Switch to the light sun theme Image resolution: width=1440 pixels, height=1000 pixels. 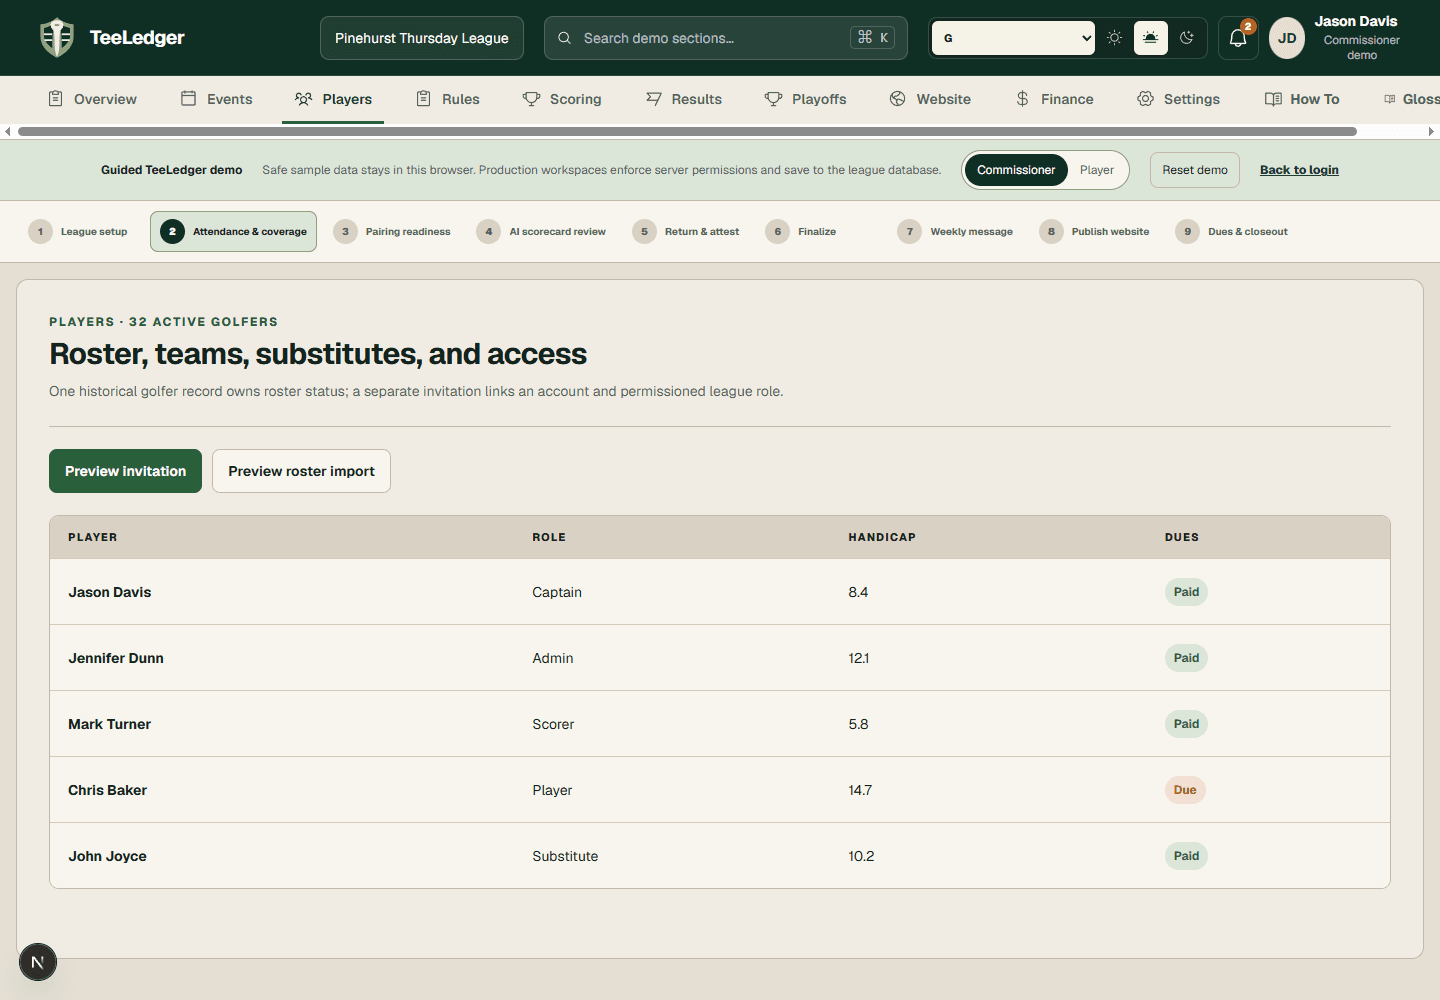tap(1114, 38)
